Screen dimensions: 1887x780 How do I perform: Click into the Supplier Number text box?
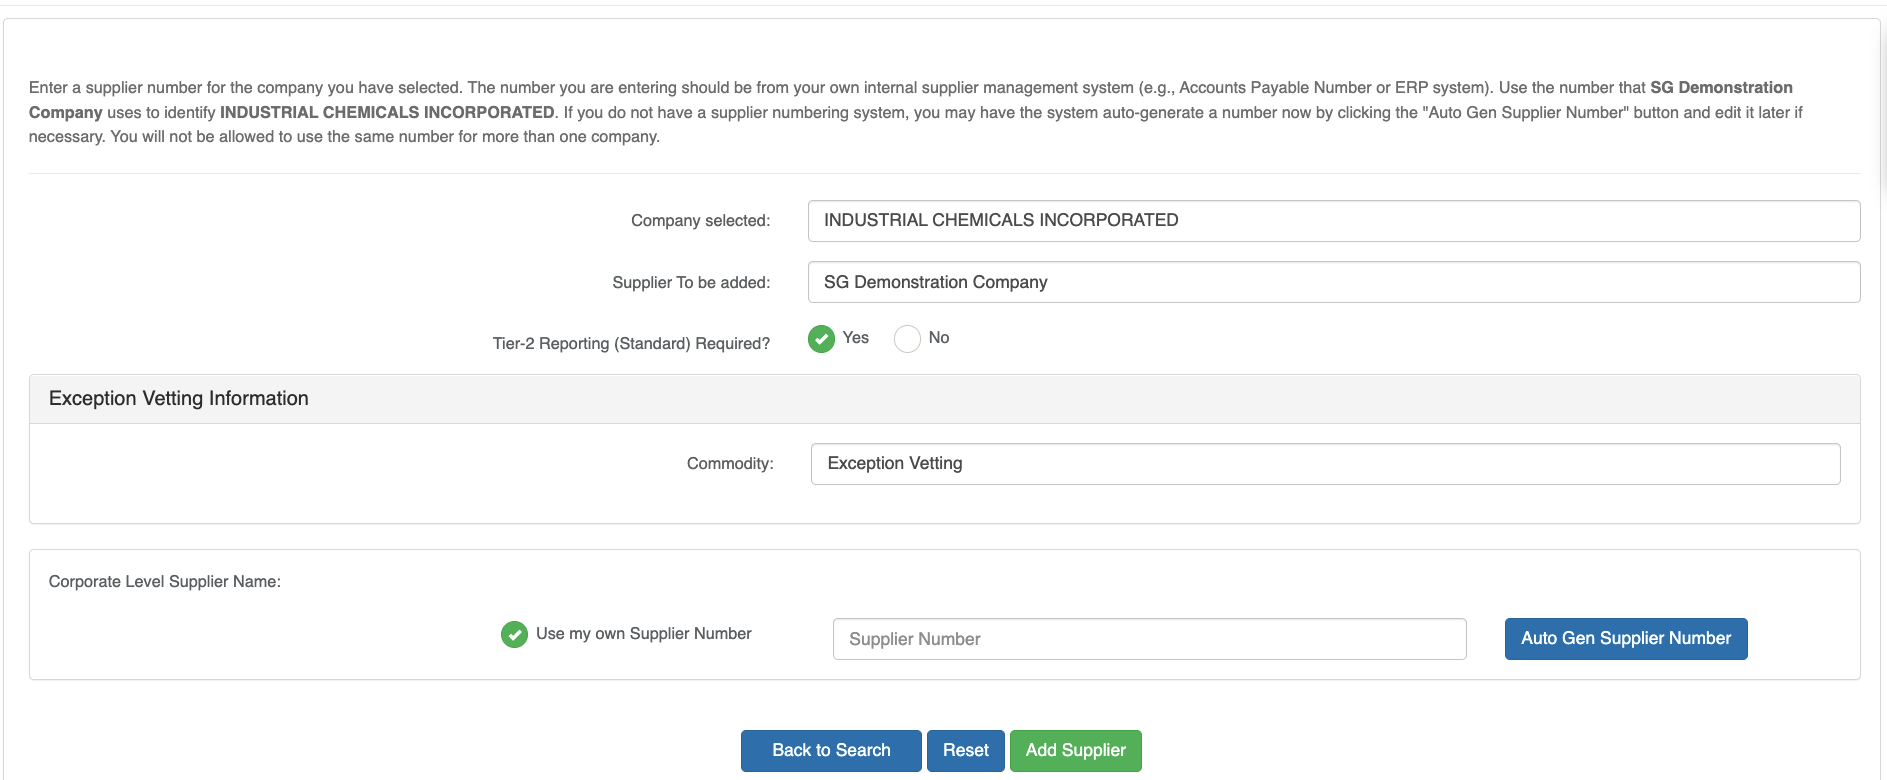tap(1149, 639)
